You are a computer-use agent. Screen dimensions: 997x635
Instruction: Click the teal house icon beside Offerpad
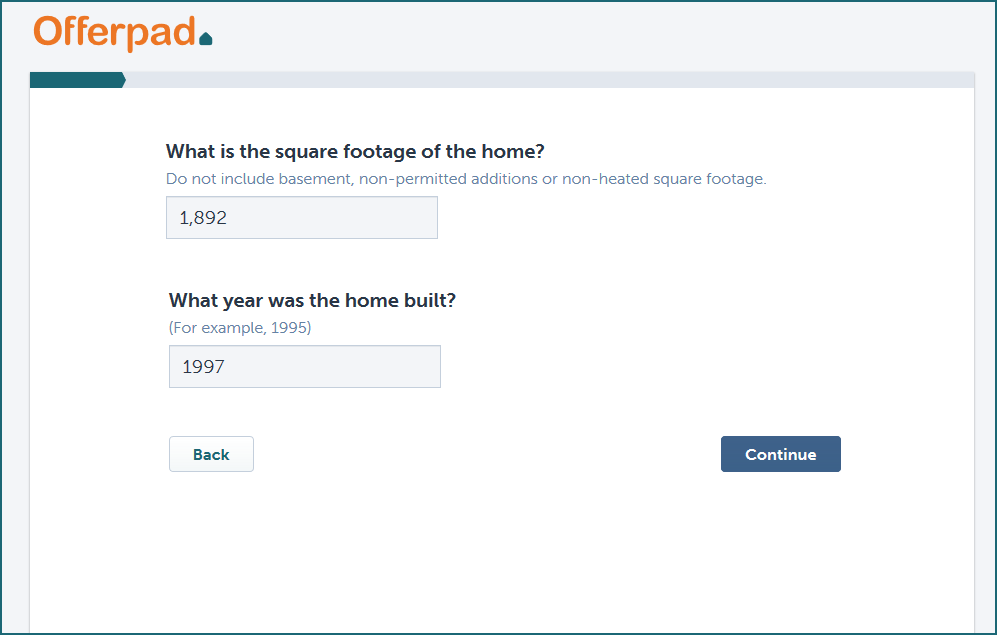(206, 39)
